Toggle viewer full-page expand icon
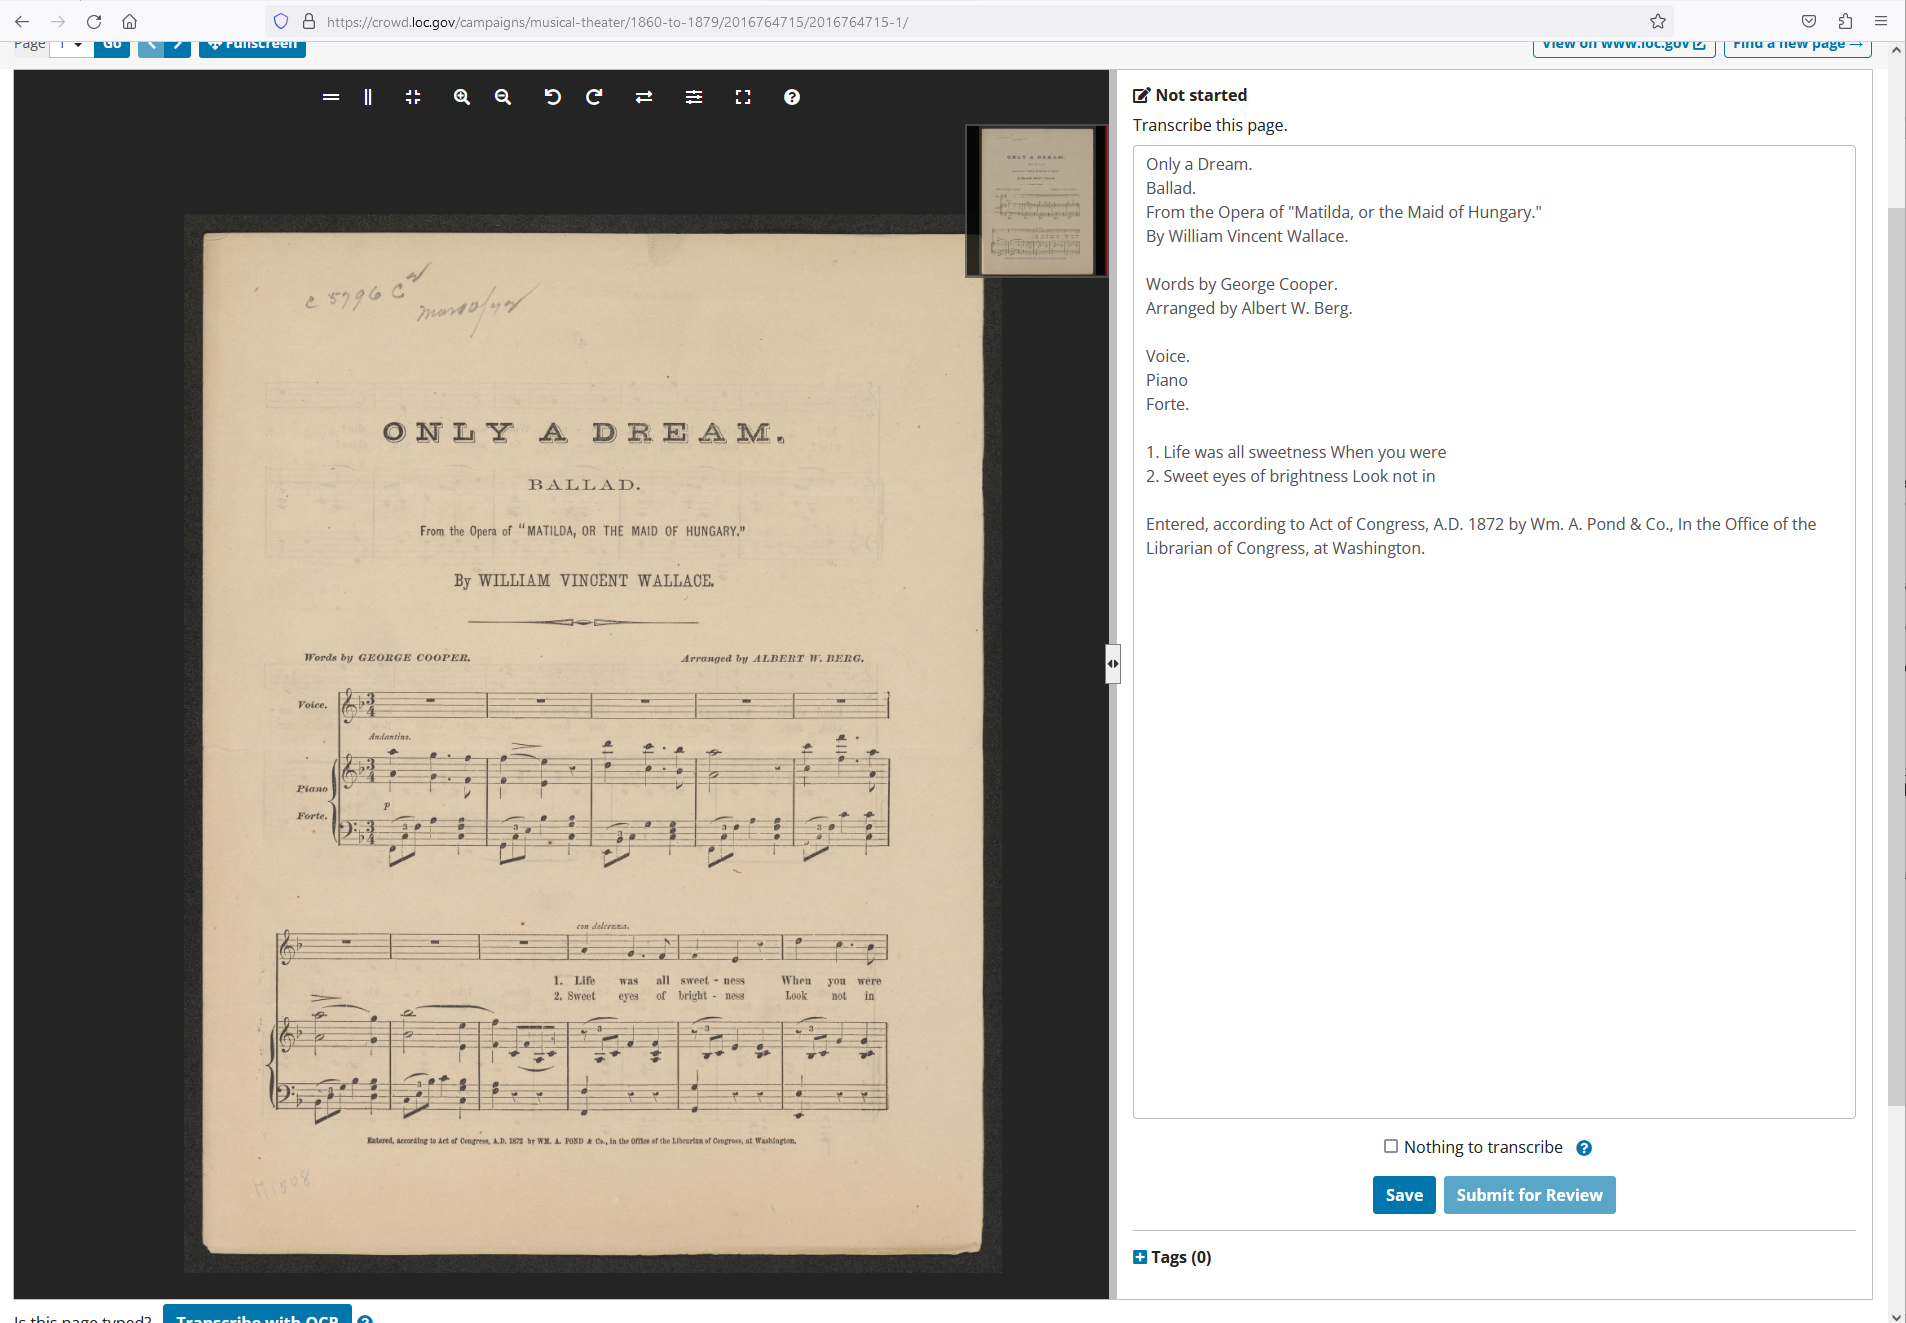The width and height of the screenshot is (1906, 1323). [x=743, y=97]
